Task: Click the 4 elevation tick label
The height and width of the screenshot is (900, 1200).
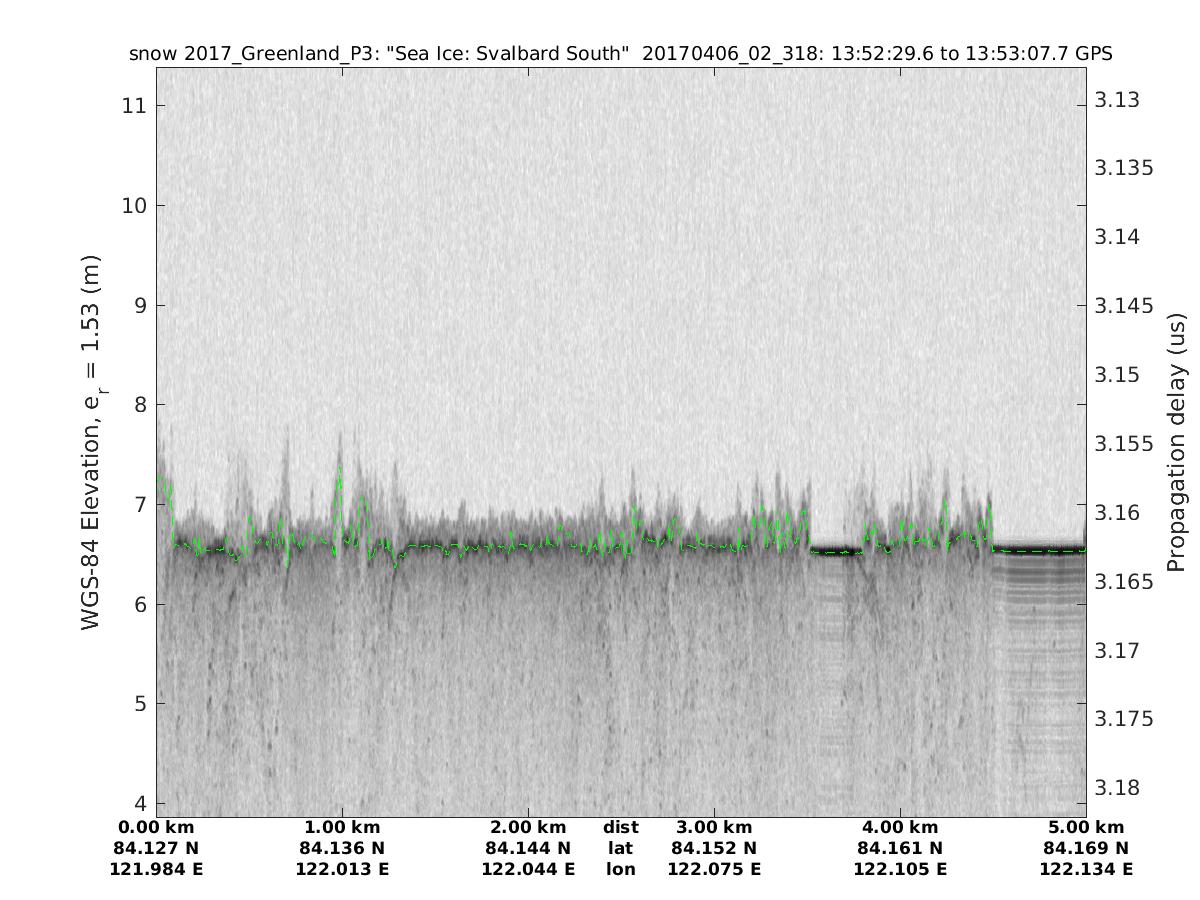Action: pyautogui.click(x=138, y=803)
